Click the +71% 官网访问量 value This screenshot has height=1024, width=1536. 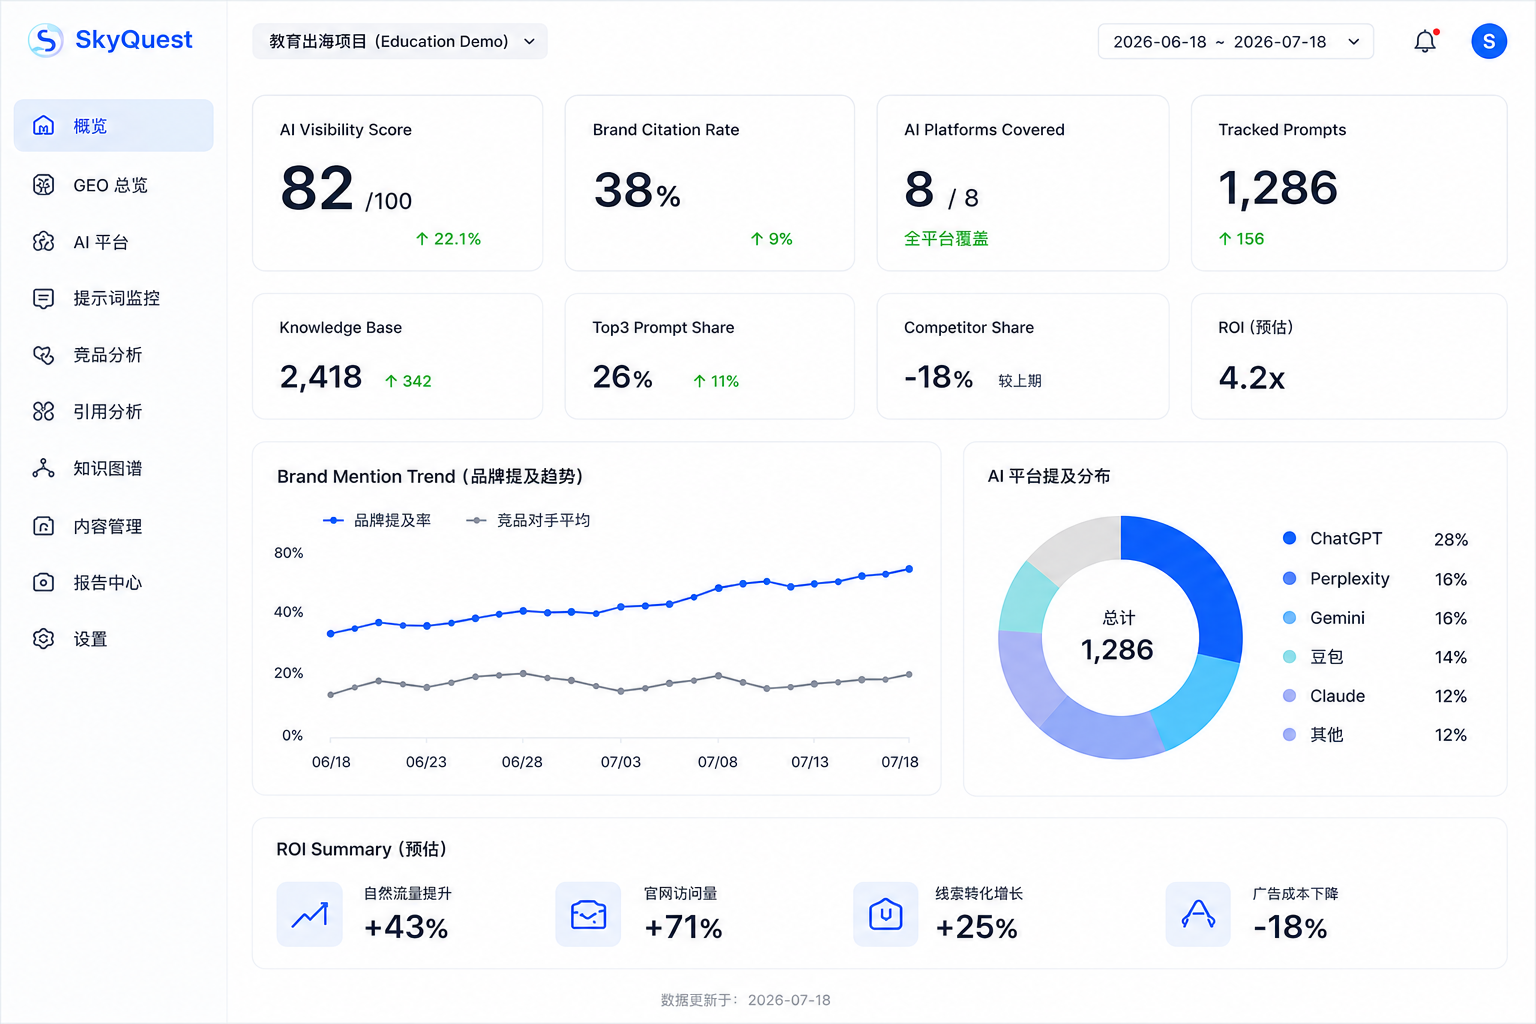point(684,927)
